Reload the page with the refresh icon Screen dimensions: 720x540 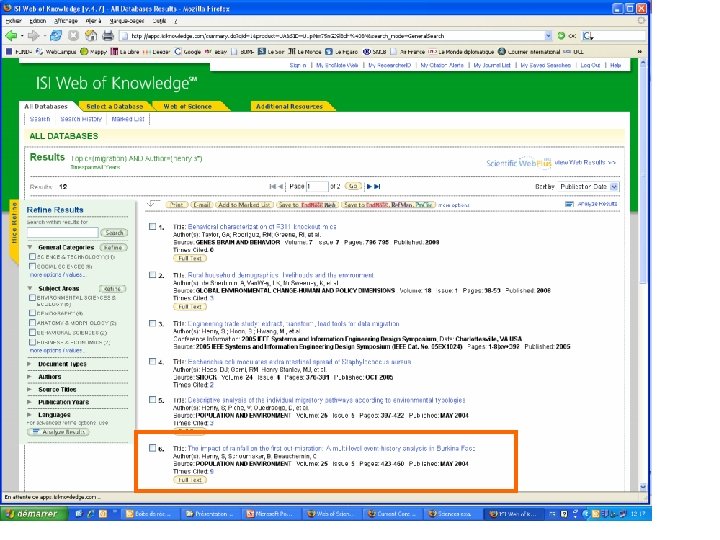56,35
